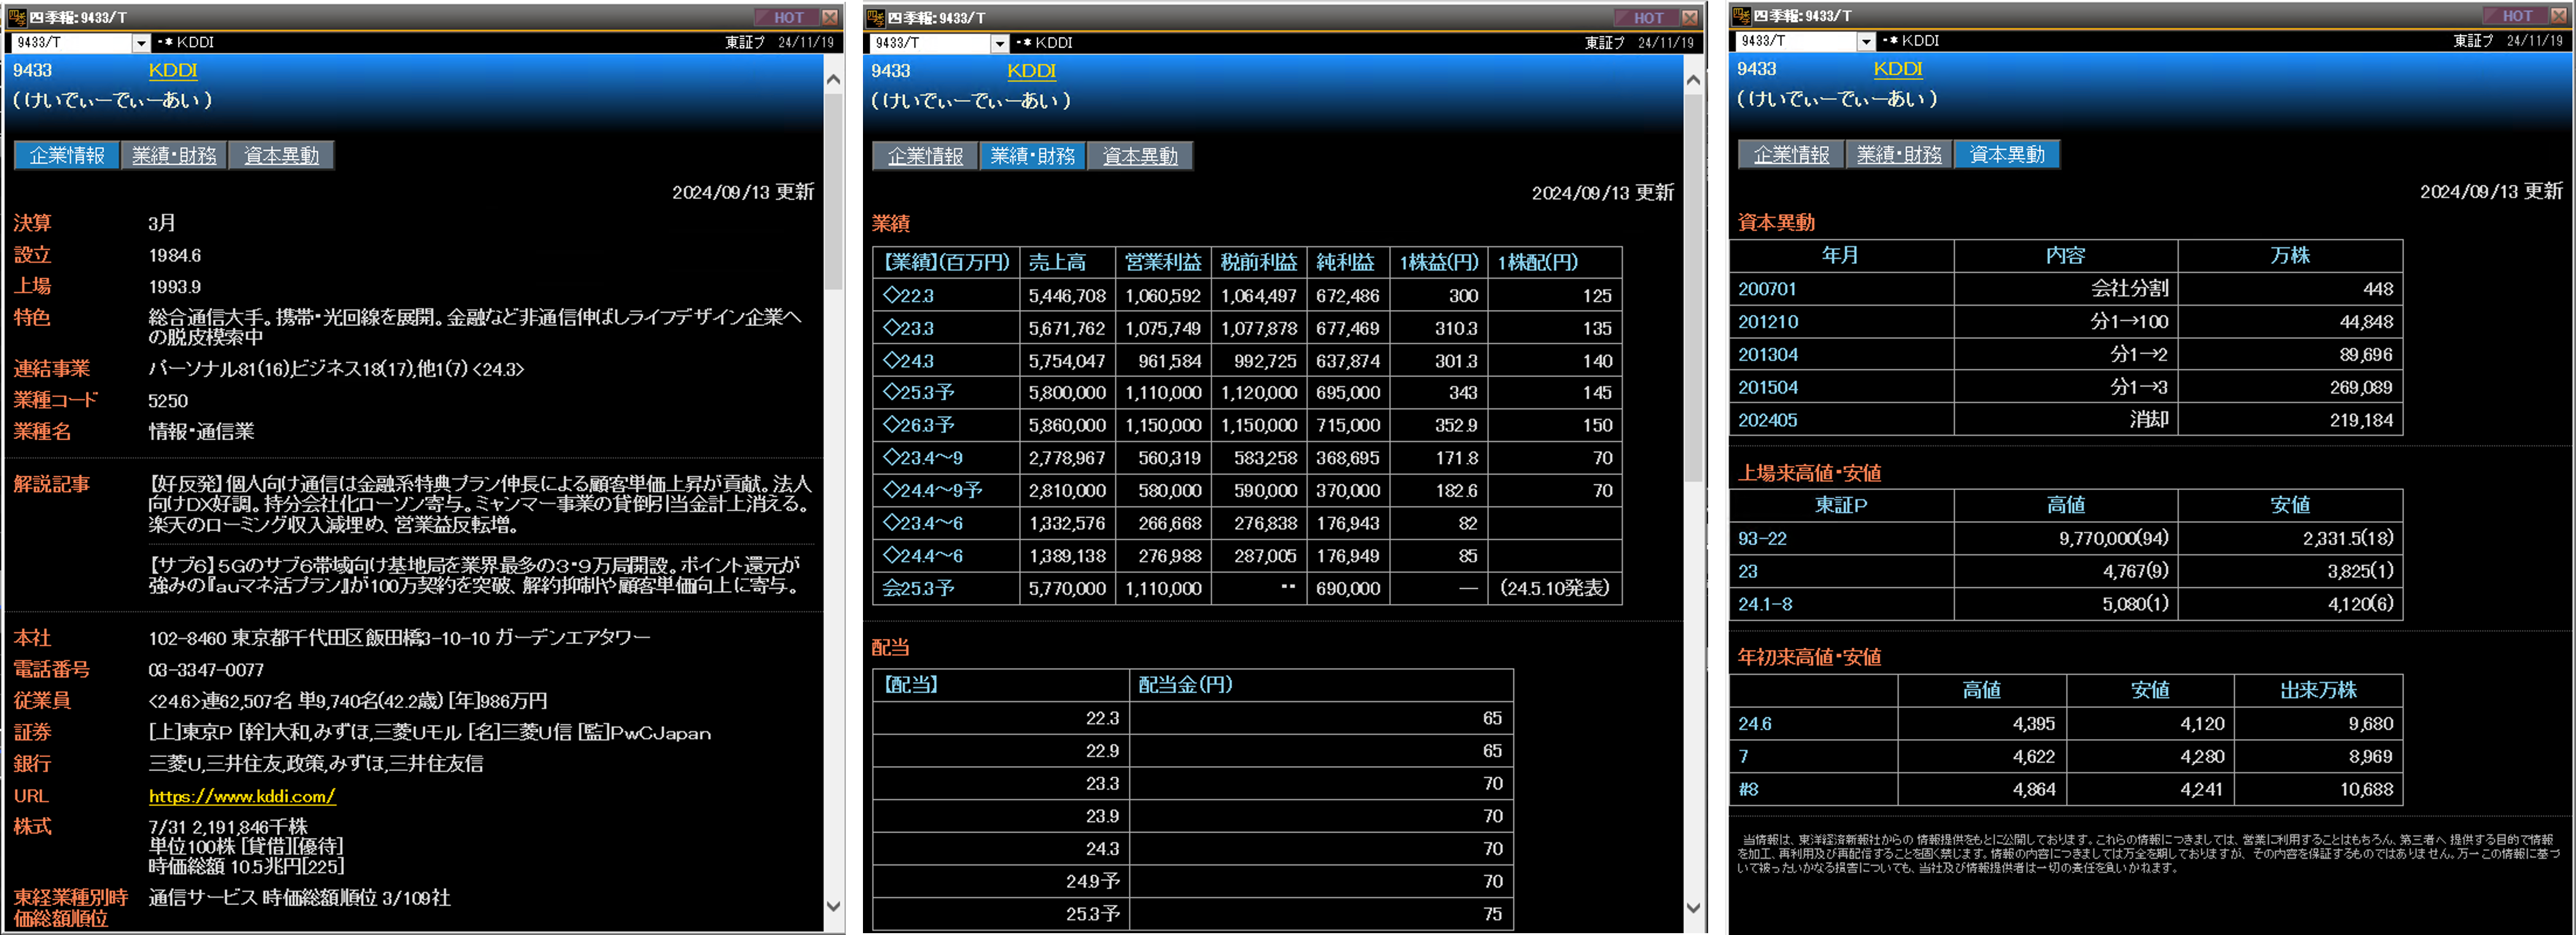
Task: Open the KDDI company link in right window
Action: [1897, 69]
